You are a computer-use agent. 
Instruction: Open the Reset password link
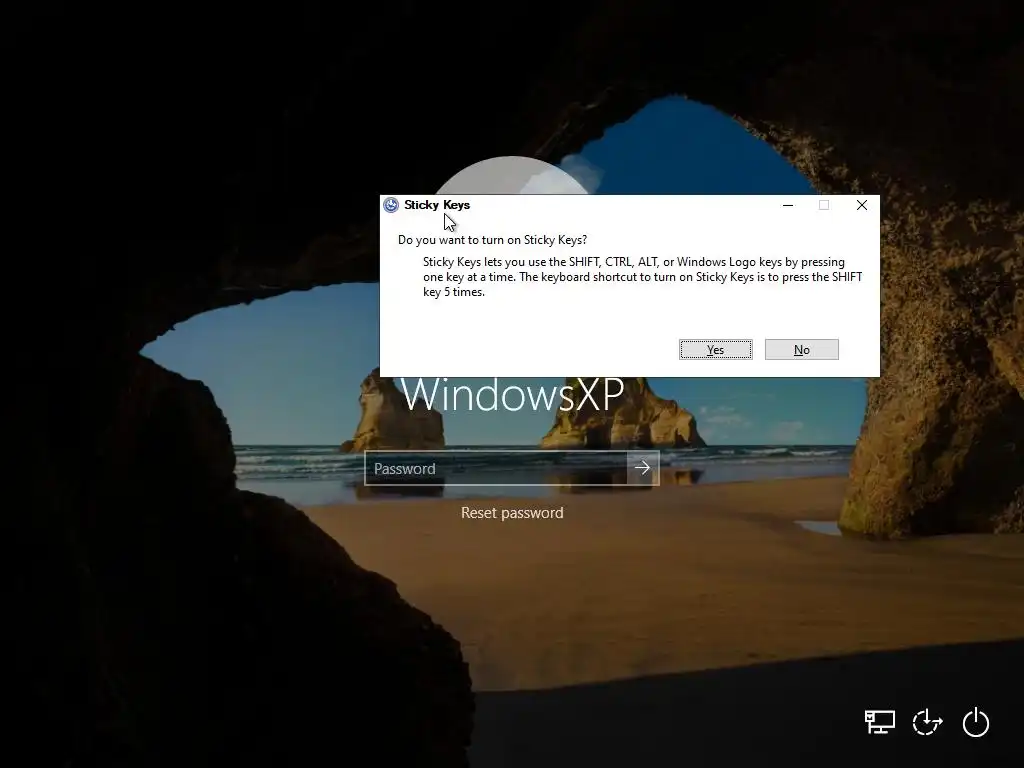[512, 513]
